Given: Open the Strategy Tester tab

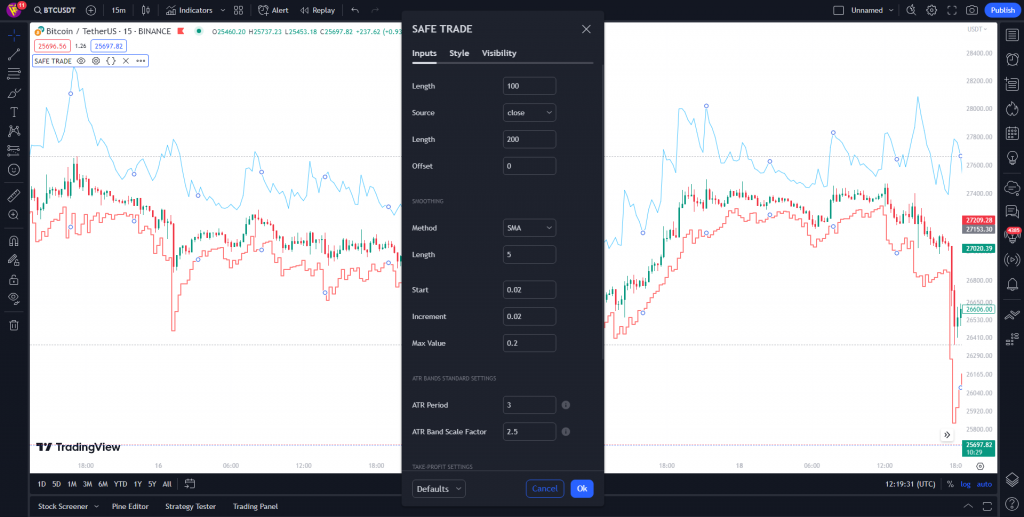Looking at the screenshot, I should click(190, 507).
